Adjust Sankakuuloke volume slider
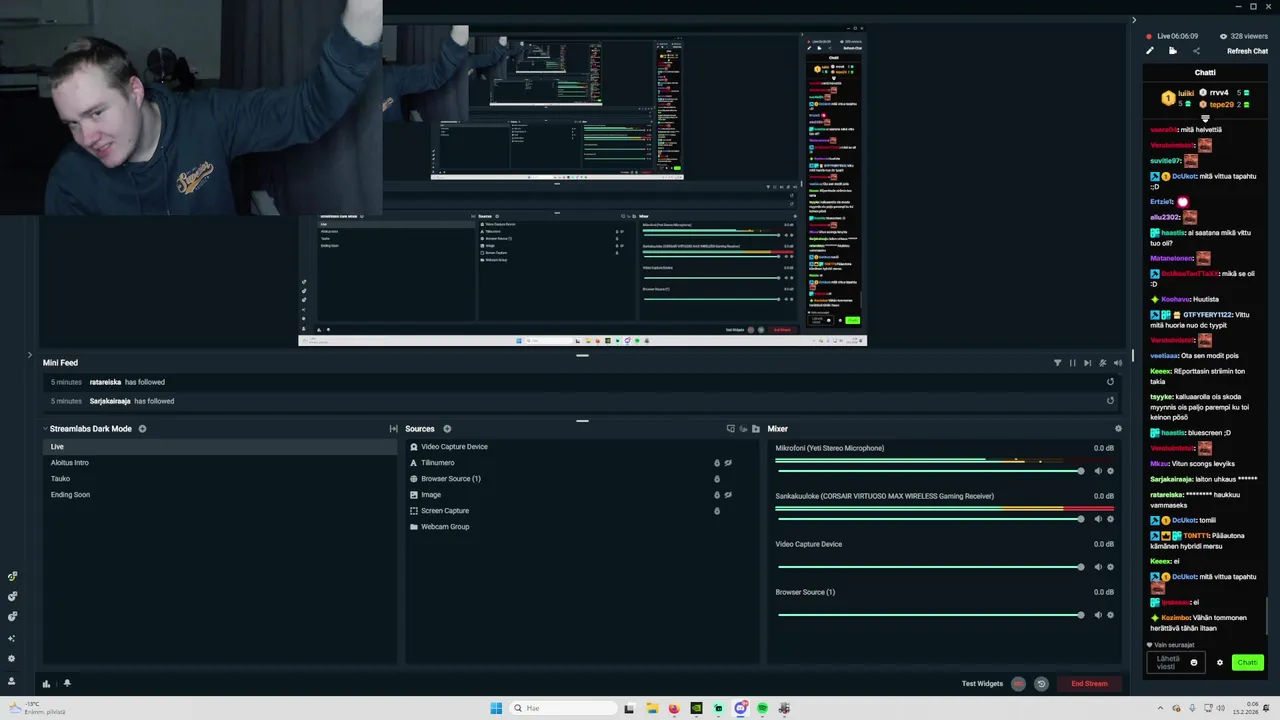This screenshot has height=720, width=1280. [930, 519]
